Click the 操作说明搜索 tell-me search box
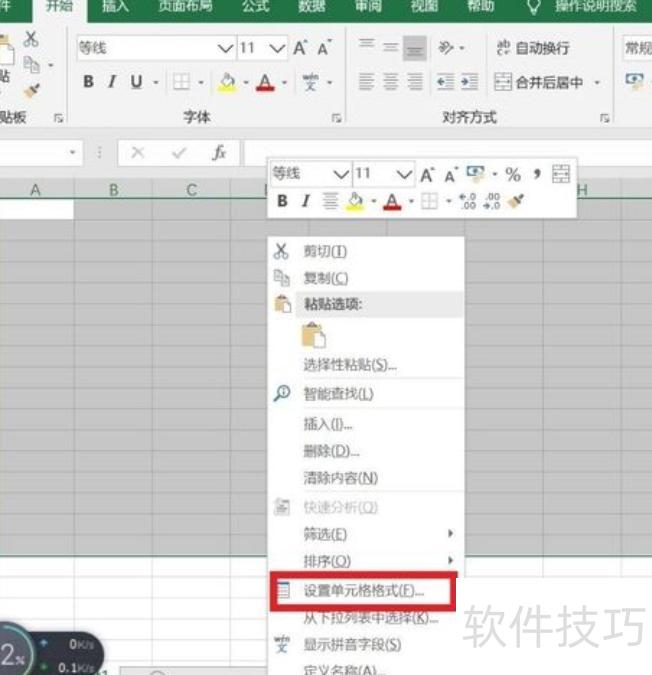This screenshot has width=652, height=675. [x=595, y=6]
